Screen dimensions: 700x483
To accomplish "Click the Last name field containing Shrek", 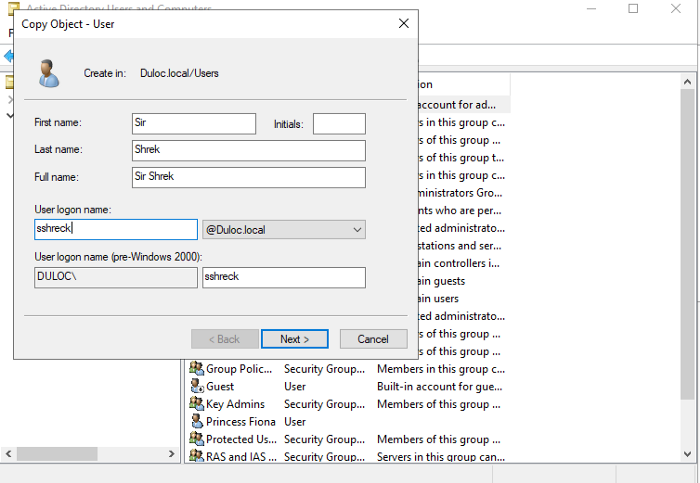I will pyautogui.click(x=249, y=150).
